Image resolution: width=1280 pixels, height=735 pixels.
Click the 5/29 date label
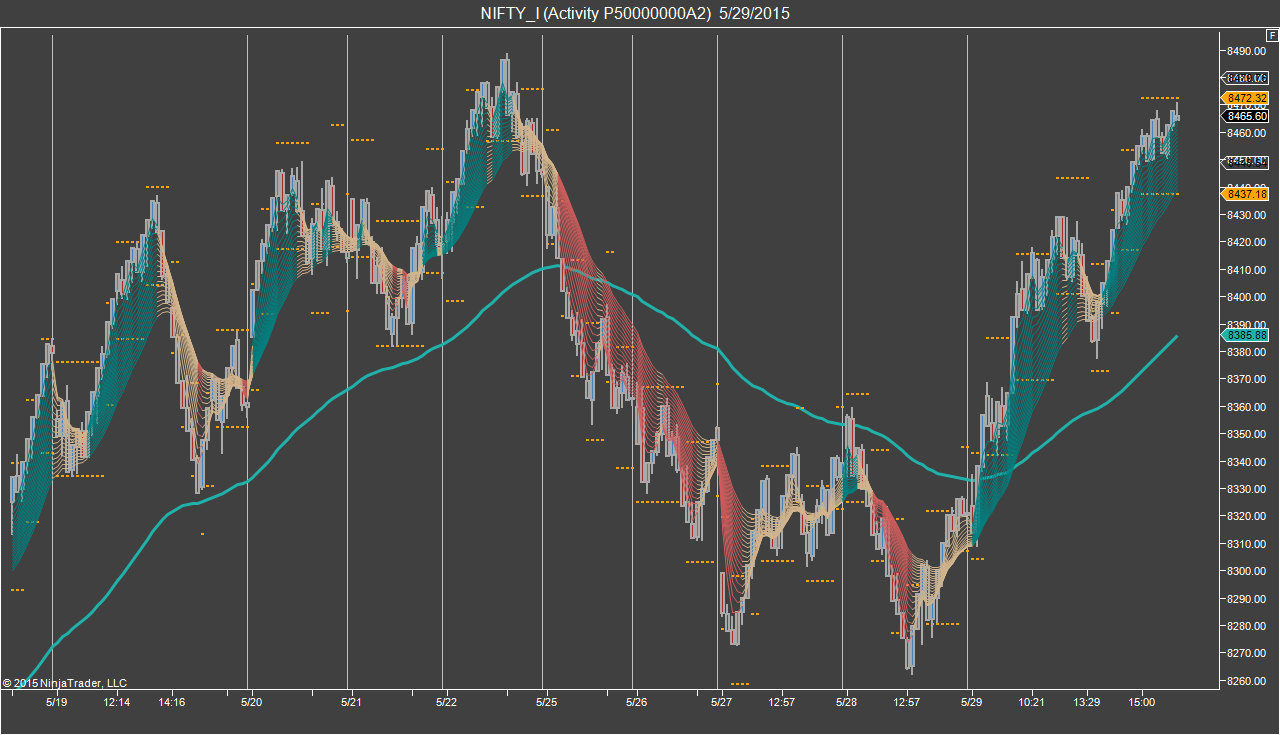971,703
